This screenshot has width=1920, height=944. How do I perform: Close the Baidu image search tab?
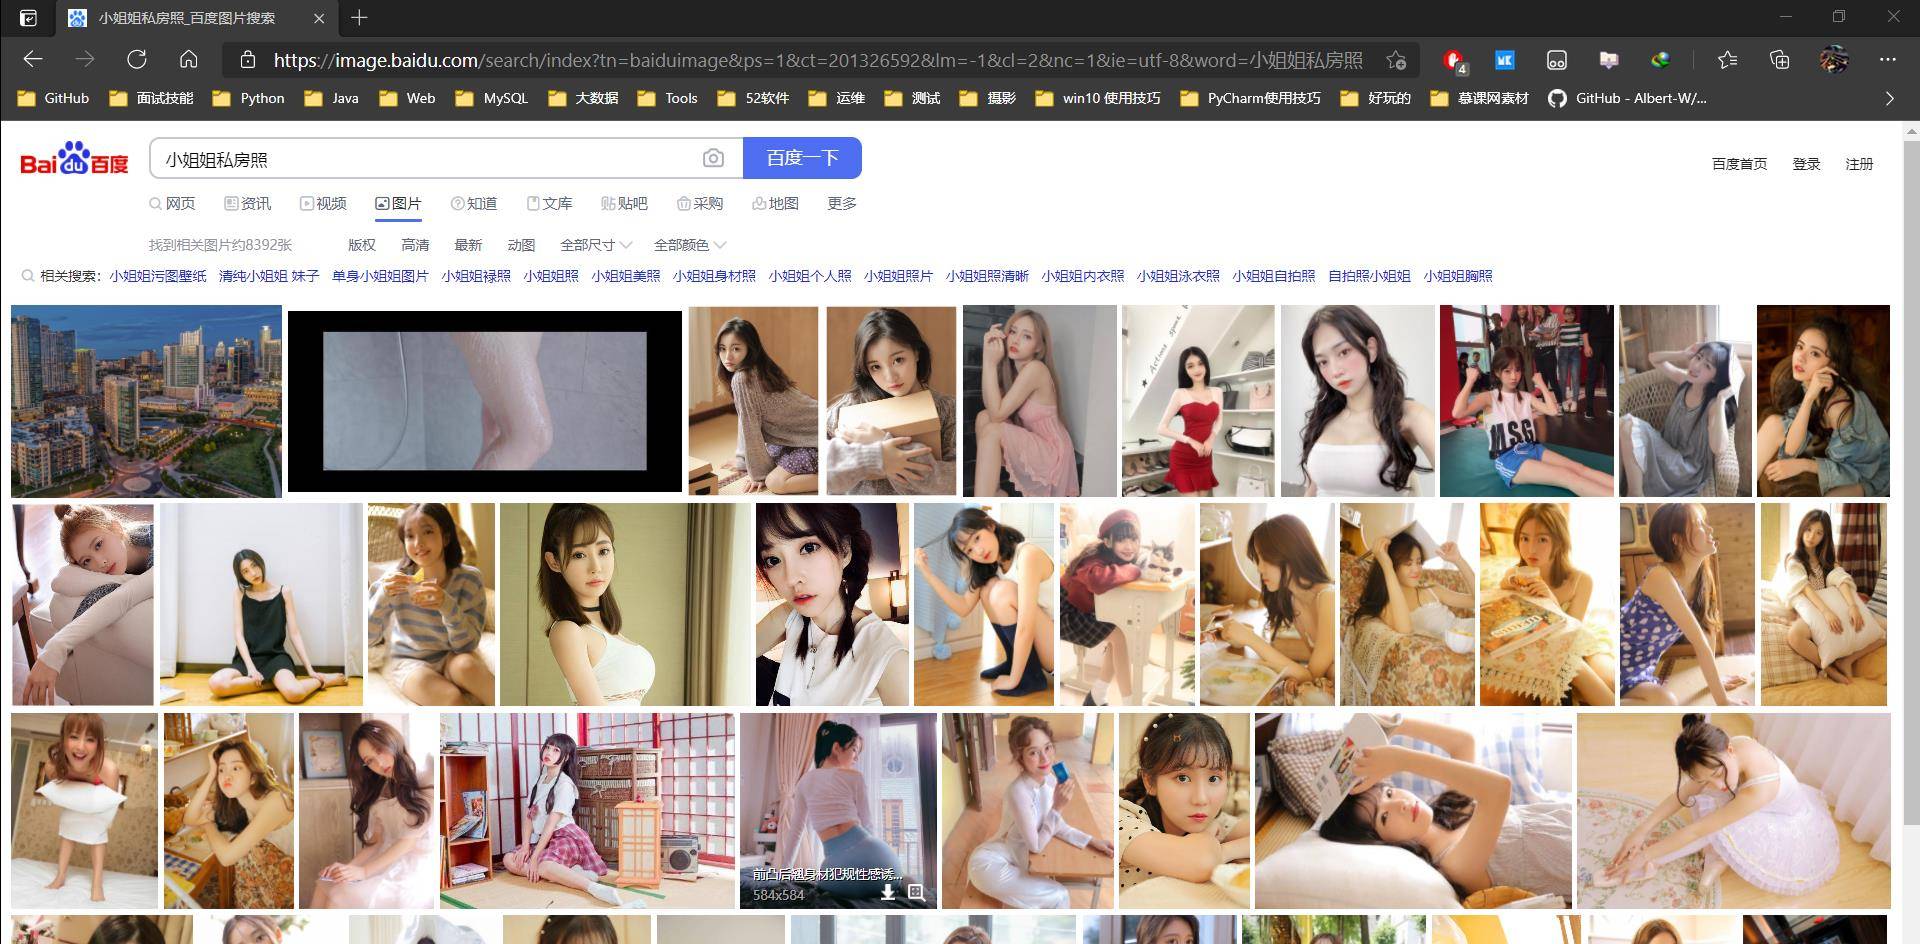(319, 18)
